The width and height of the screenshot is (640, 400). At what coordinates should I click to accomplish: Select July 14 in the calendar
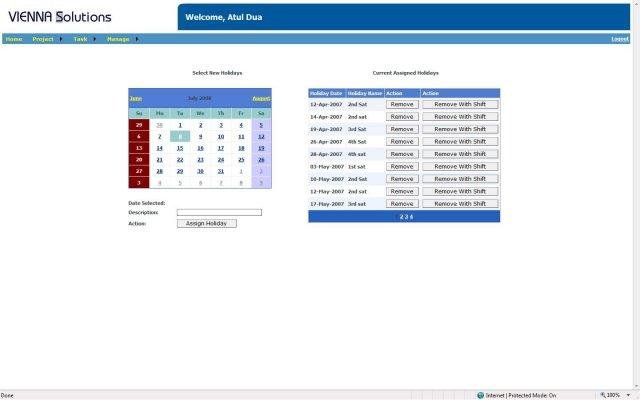point(160,148)
